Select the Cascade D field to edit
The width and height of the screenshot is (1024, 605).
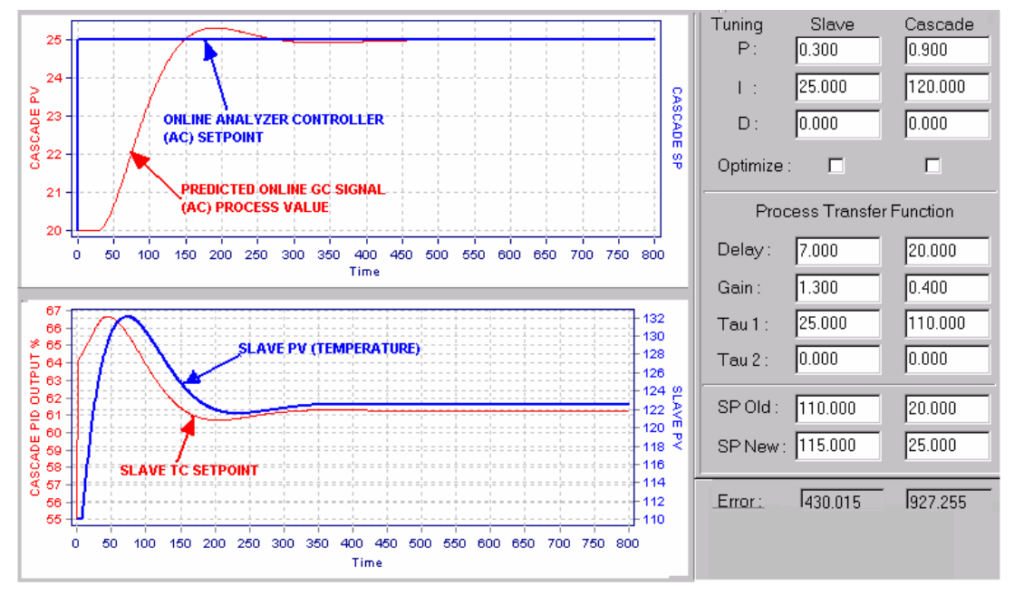(947, 124)
